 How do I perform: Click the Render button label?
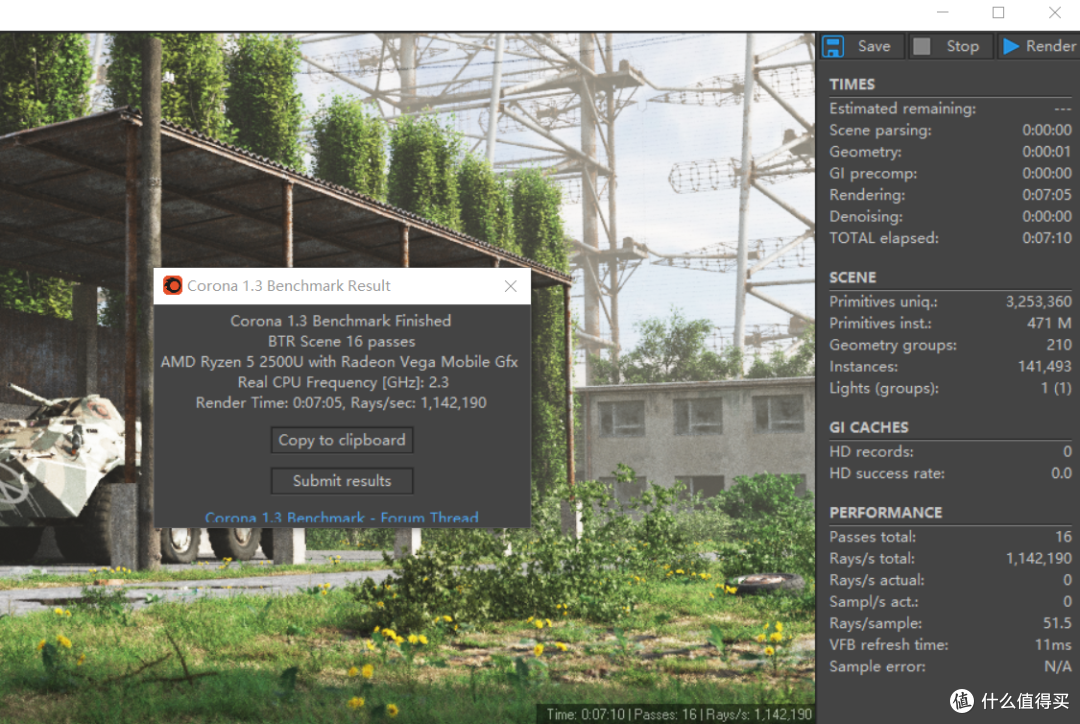pos(1050,46)
